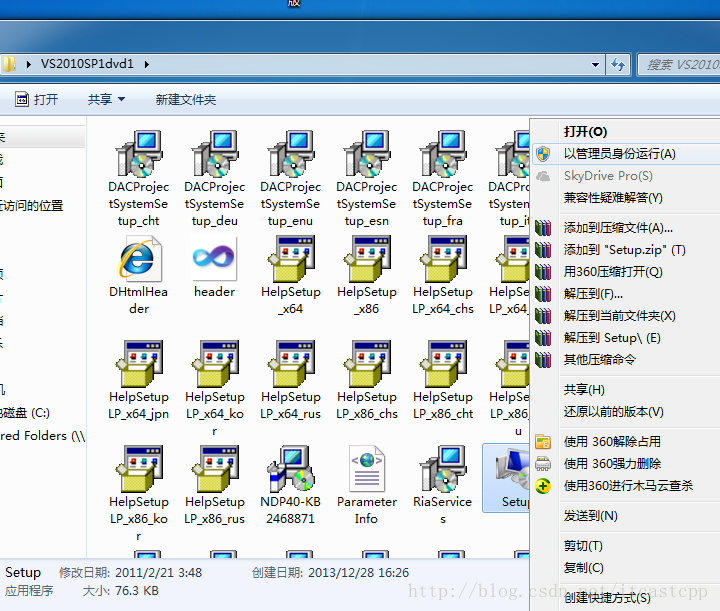Select Shared Folders entry in navigation pane
The width and height of the screenshot is (720, 611).
click(x=42, y=436)
